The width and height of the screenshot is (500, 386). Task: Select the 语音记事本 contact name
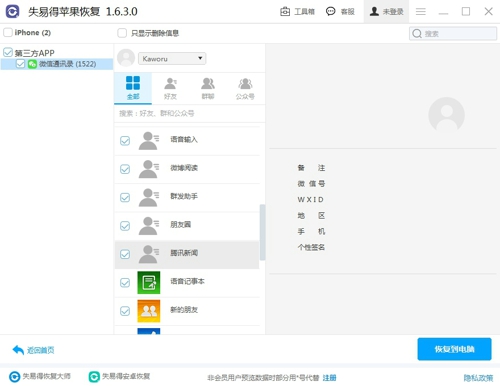tap(187, 281)
